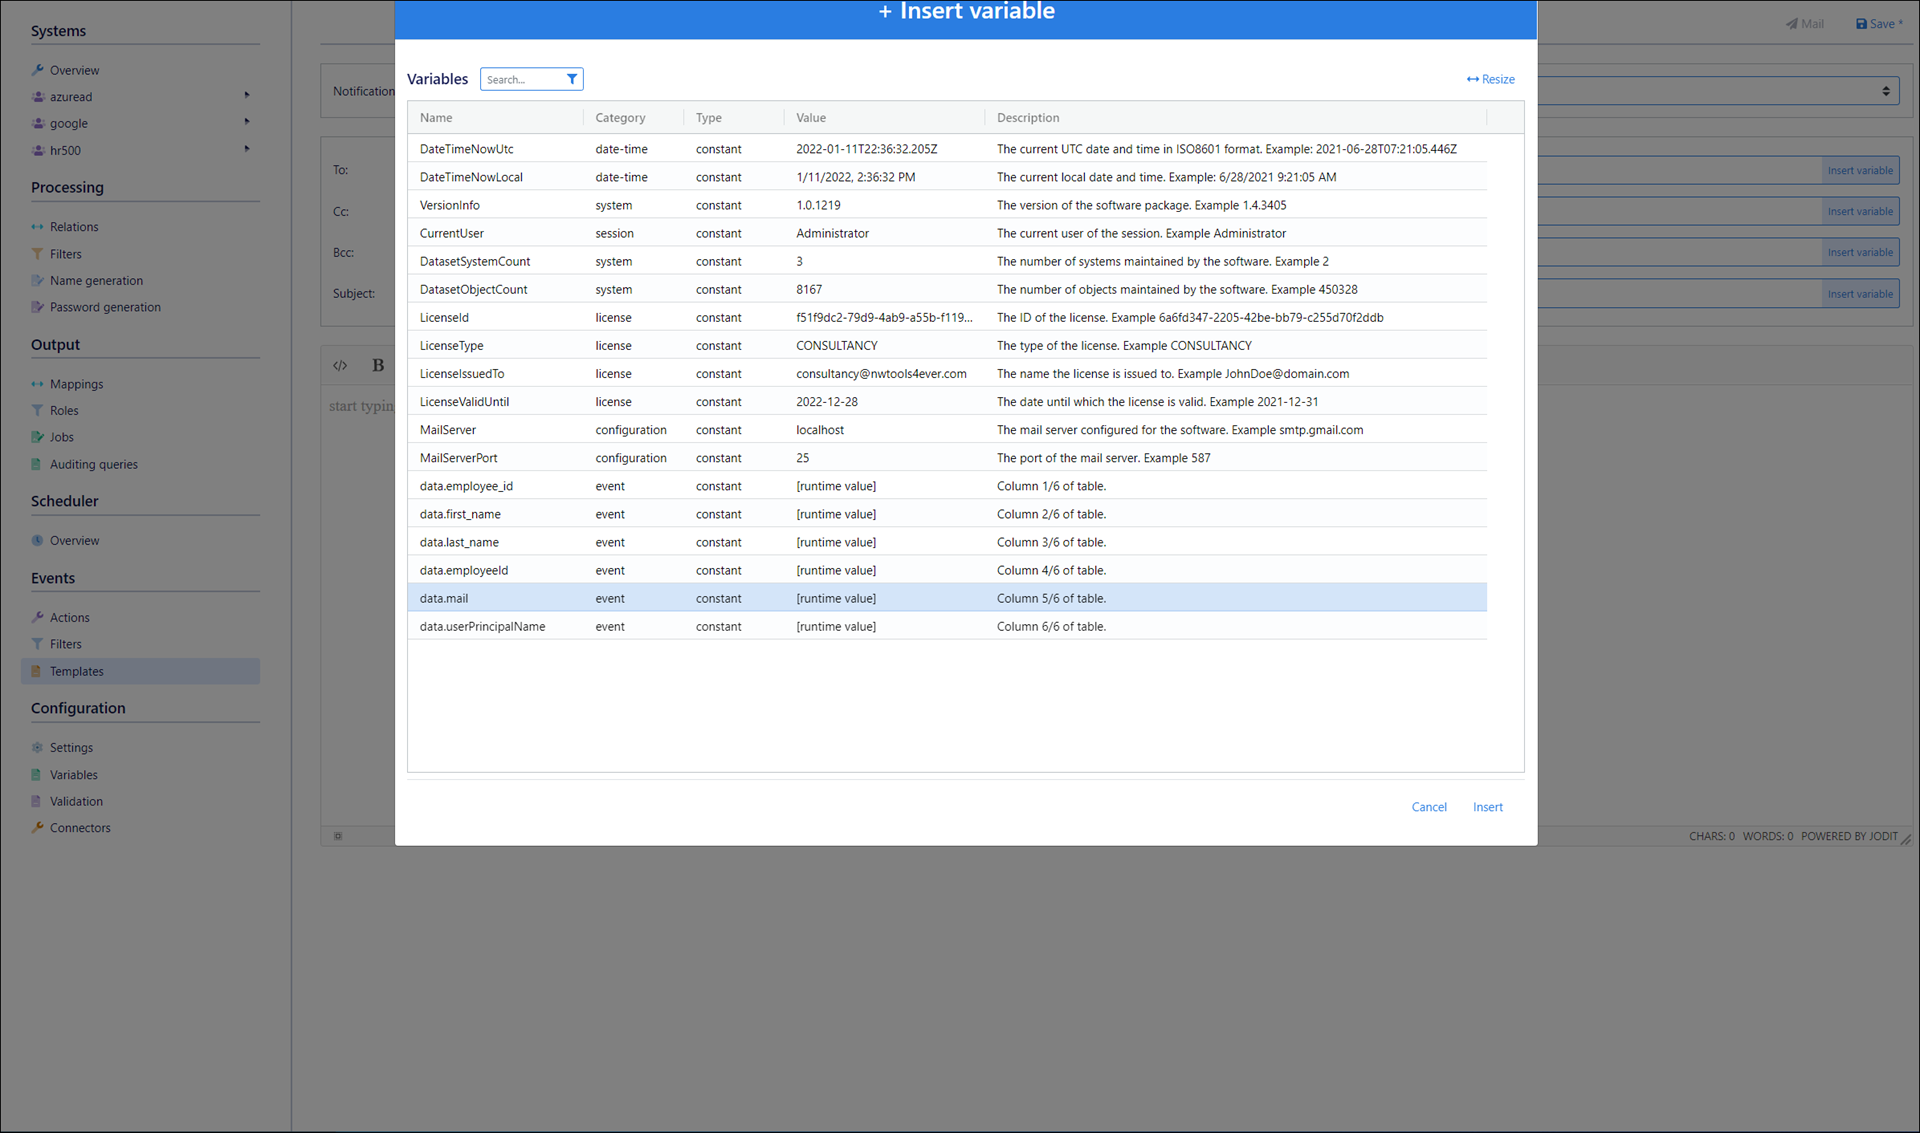The image size is (1920, 1133).
Task: Sort table by Category column header
Action: (x=620, y=118)
